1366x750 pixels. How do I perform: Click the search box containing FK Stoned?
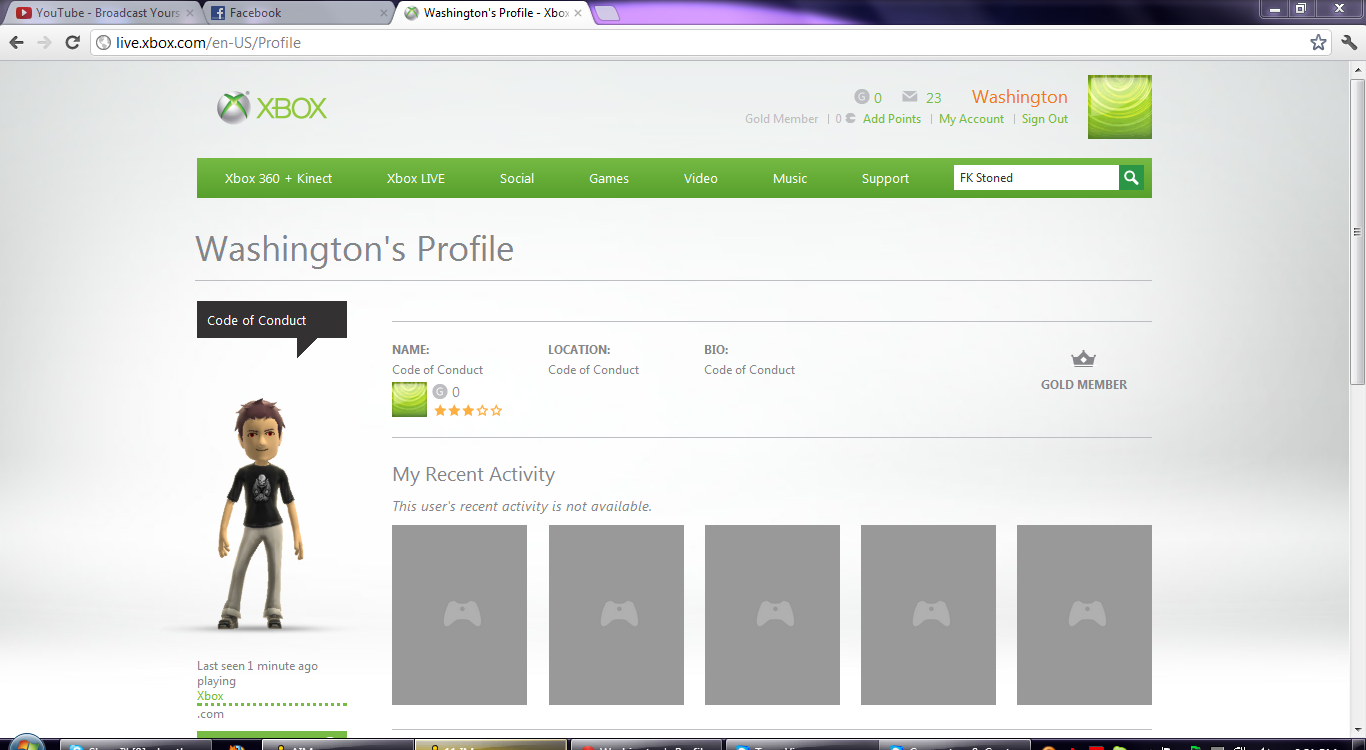point(1036,178)
